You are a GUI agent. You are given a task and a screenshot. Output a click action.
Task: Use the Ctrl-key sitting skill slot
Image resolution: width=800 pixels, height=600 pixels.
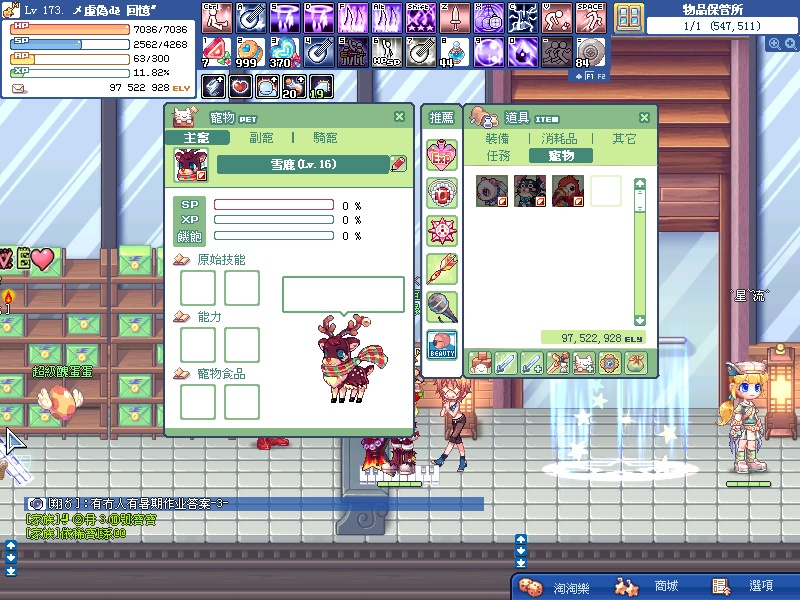216,18
